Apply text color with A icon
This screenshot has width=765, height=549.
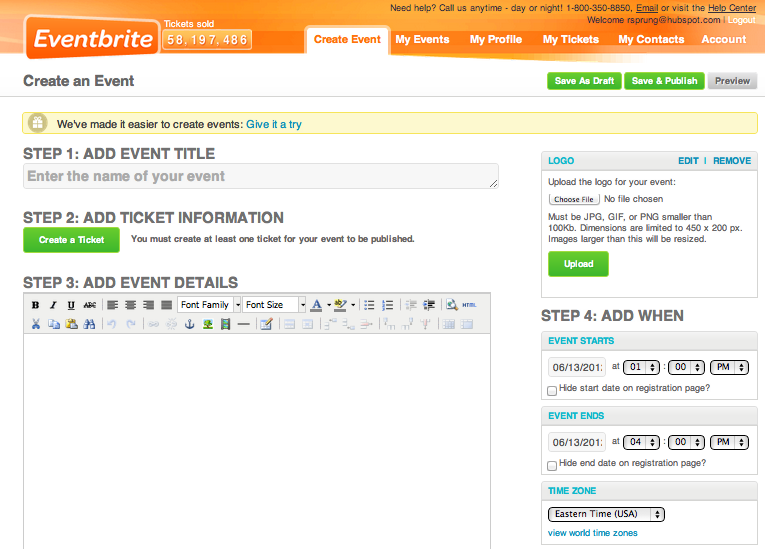pos(316,305)
